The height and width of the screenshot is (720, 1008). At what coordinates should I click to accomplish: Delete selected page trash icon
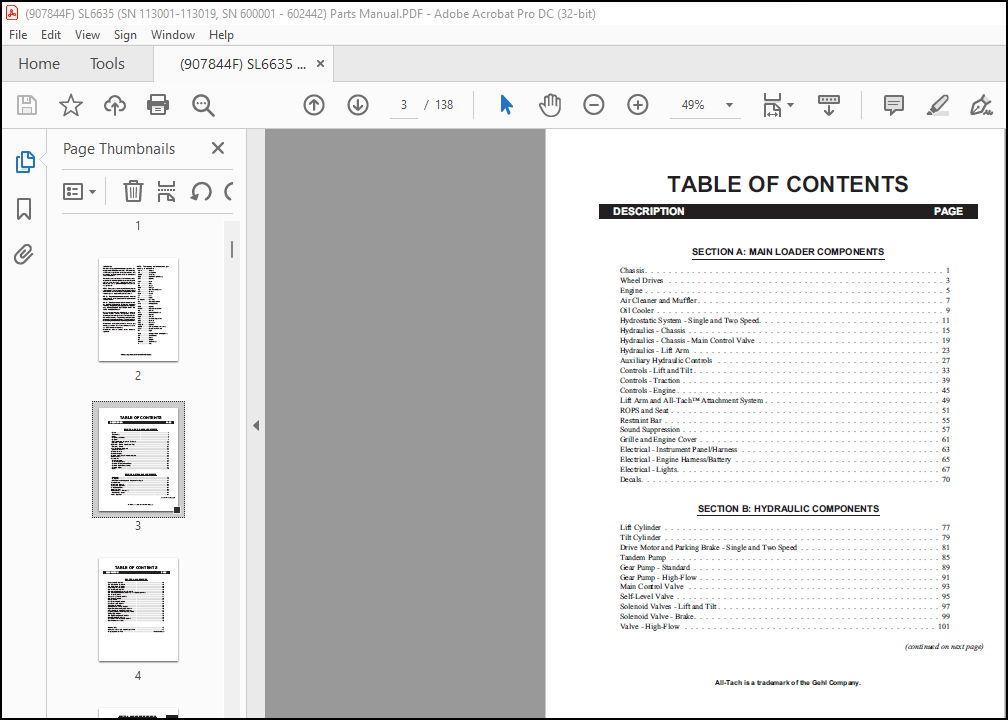point(133,191)
